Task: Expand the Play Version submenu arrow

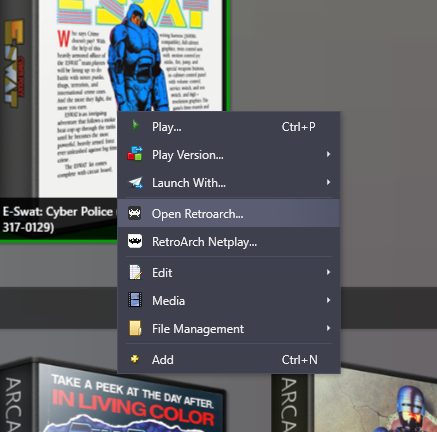Action: coord(328,154)
